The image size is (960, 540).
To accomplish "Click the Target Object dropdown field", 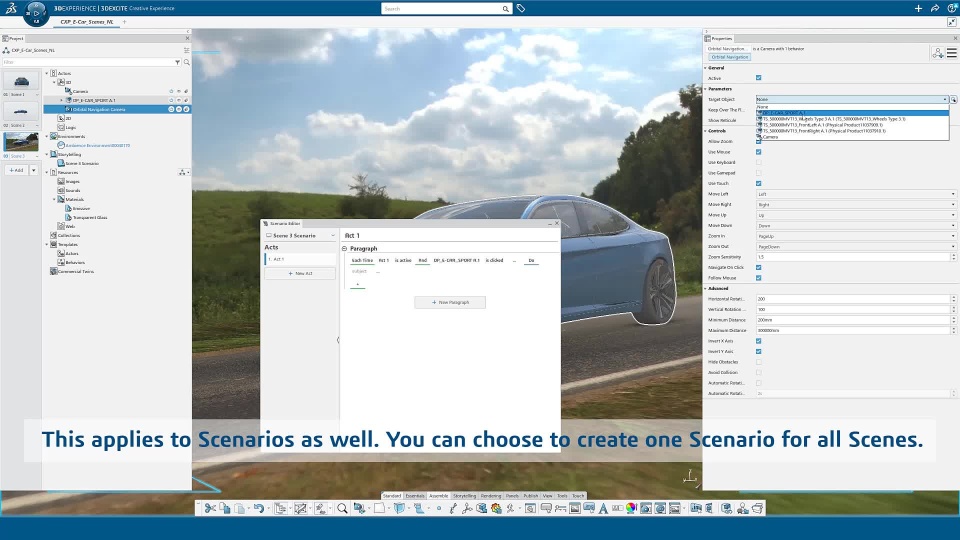I will (852, 99).
